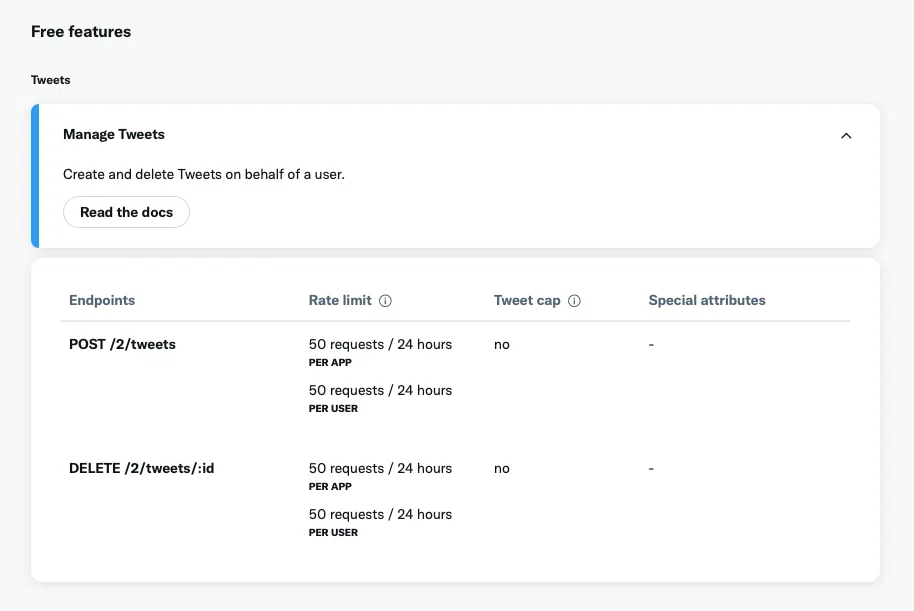Select the DELETE /2/tweets/:id endpoint

(x=142, y=469)
